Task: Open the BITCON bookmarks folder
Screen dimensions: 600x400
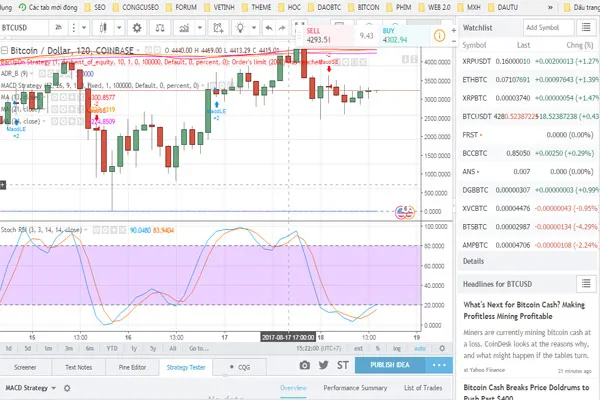Action: [x=364, y=7]
